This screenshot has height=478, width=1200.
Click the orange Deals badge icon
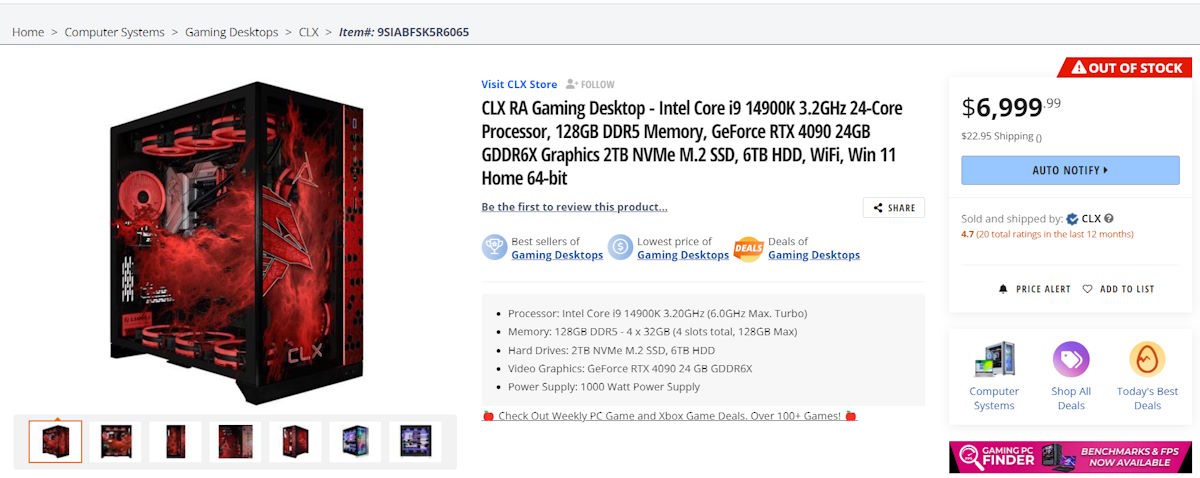coord(748,248)
